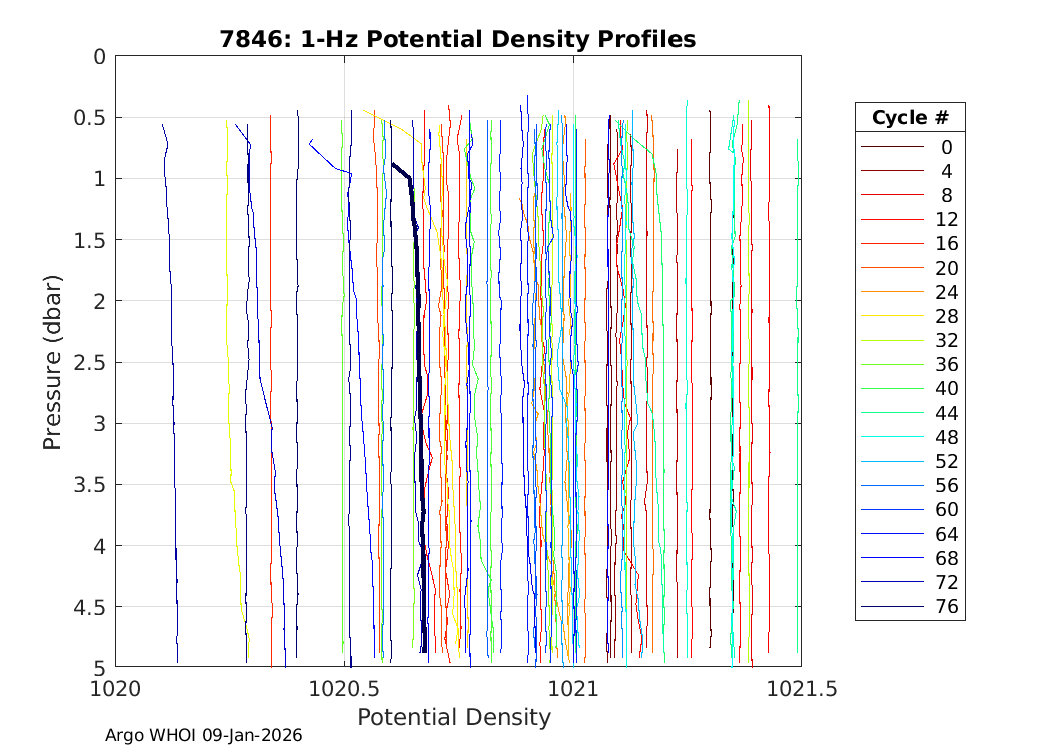Select legend entry labeled 76
The height and width of the screenshot is (750, 1050).
point(909,606)
